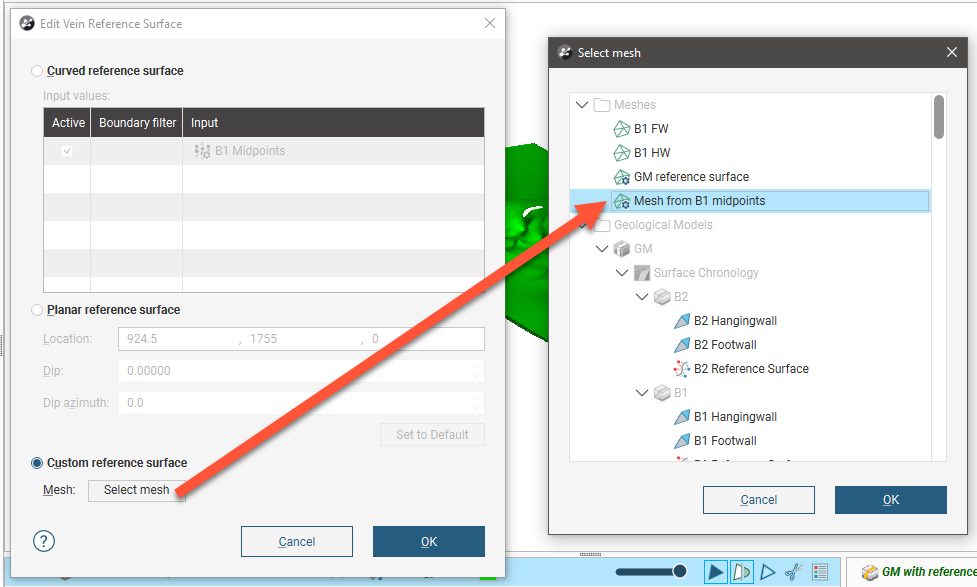Select Curved reference surface option
The width and height of the screenshot is (977, 587).
(x=38, y=71)
